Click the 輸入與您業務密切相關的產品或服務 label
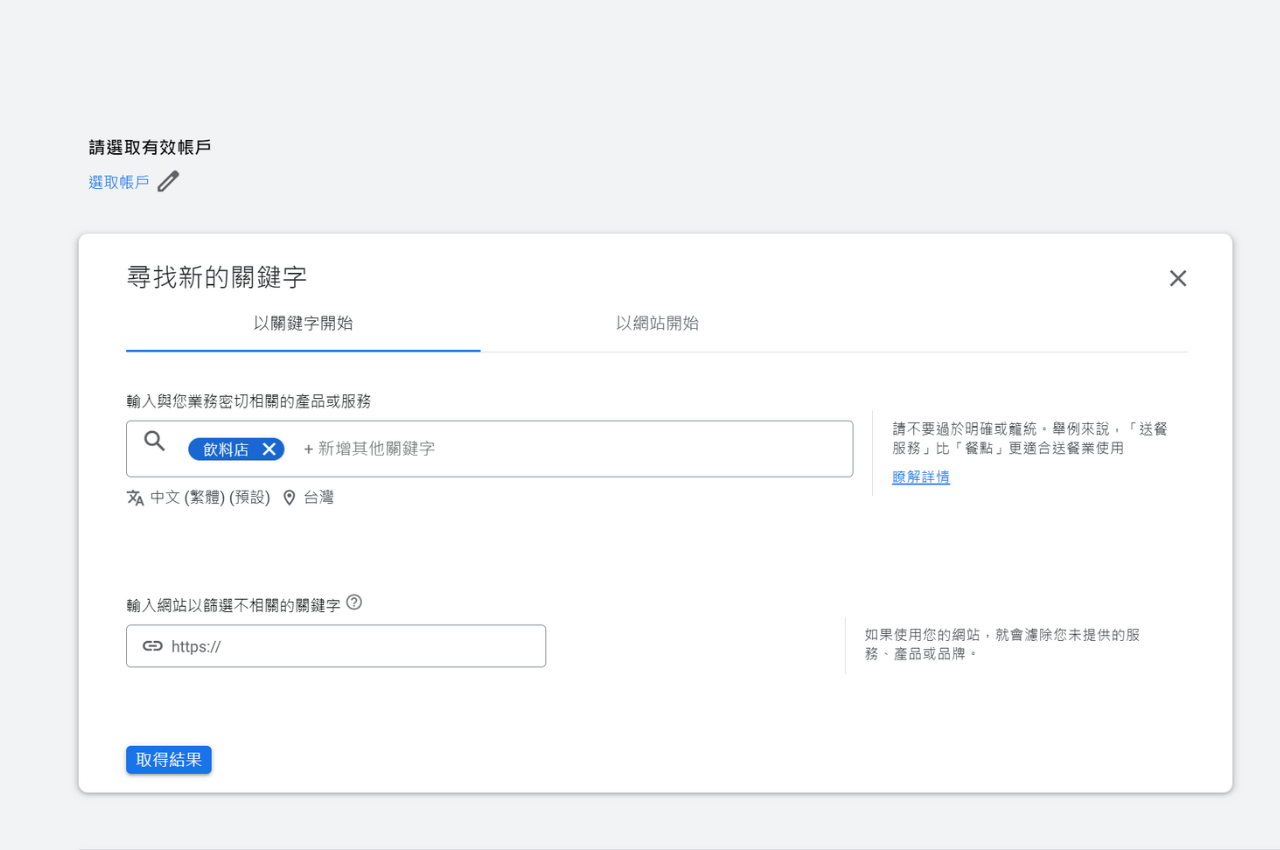The width and height of the screenshot is (1280, 850). click(249, 402)
